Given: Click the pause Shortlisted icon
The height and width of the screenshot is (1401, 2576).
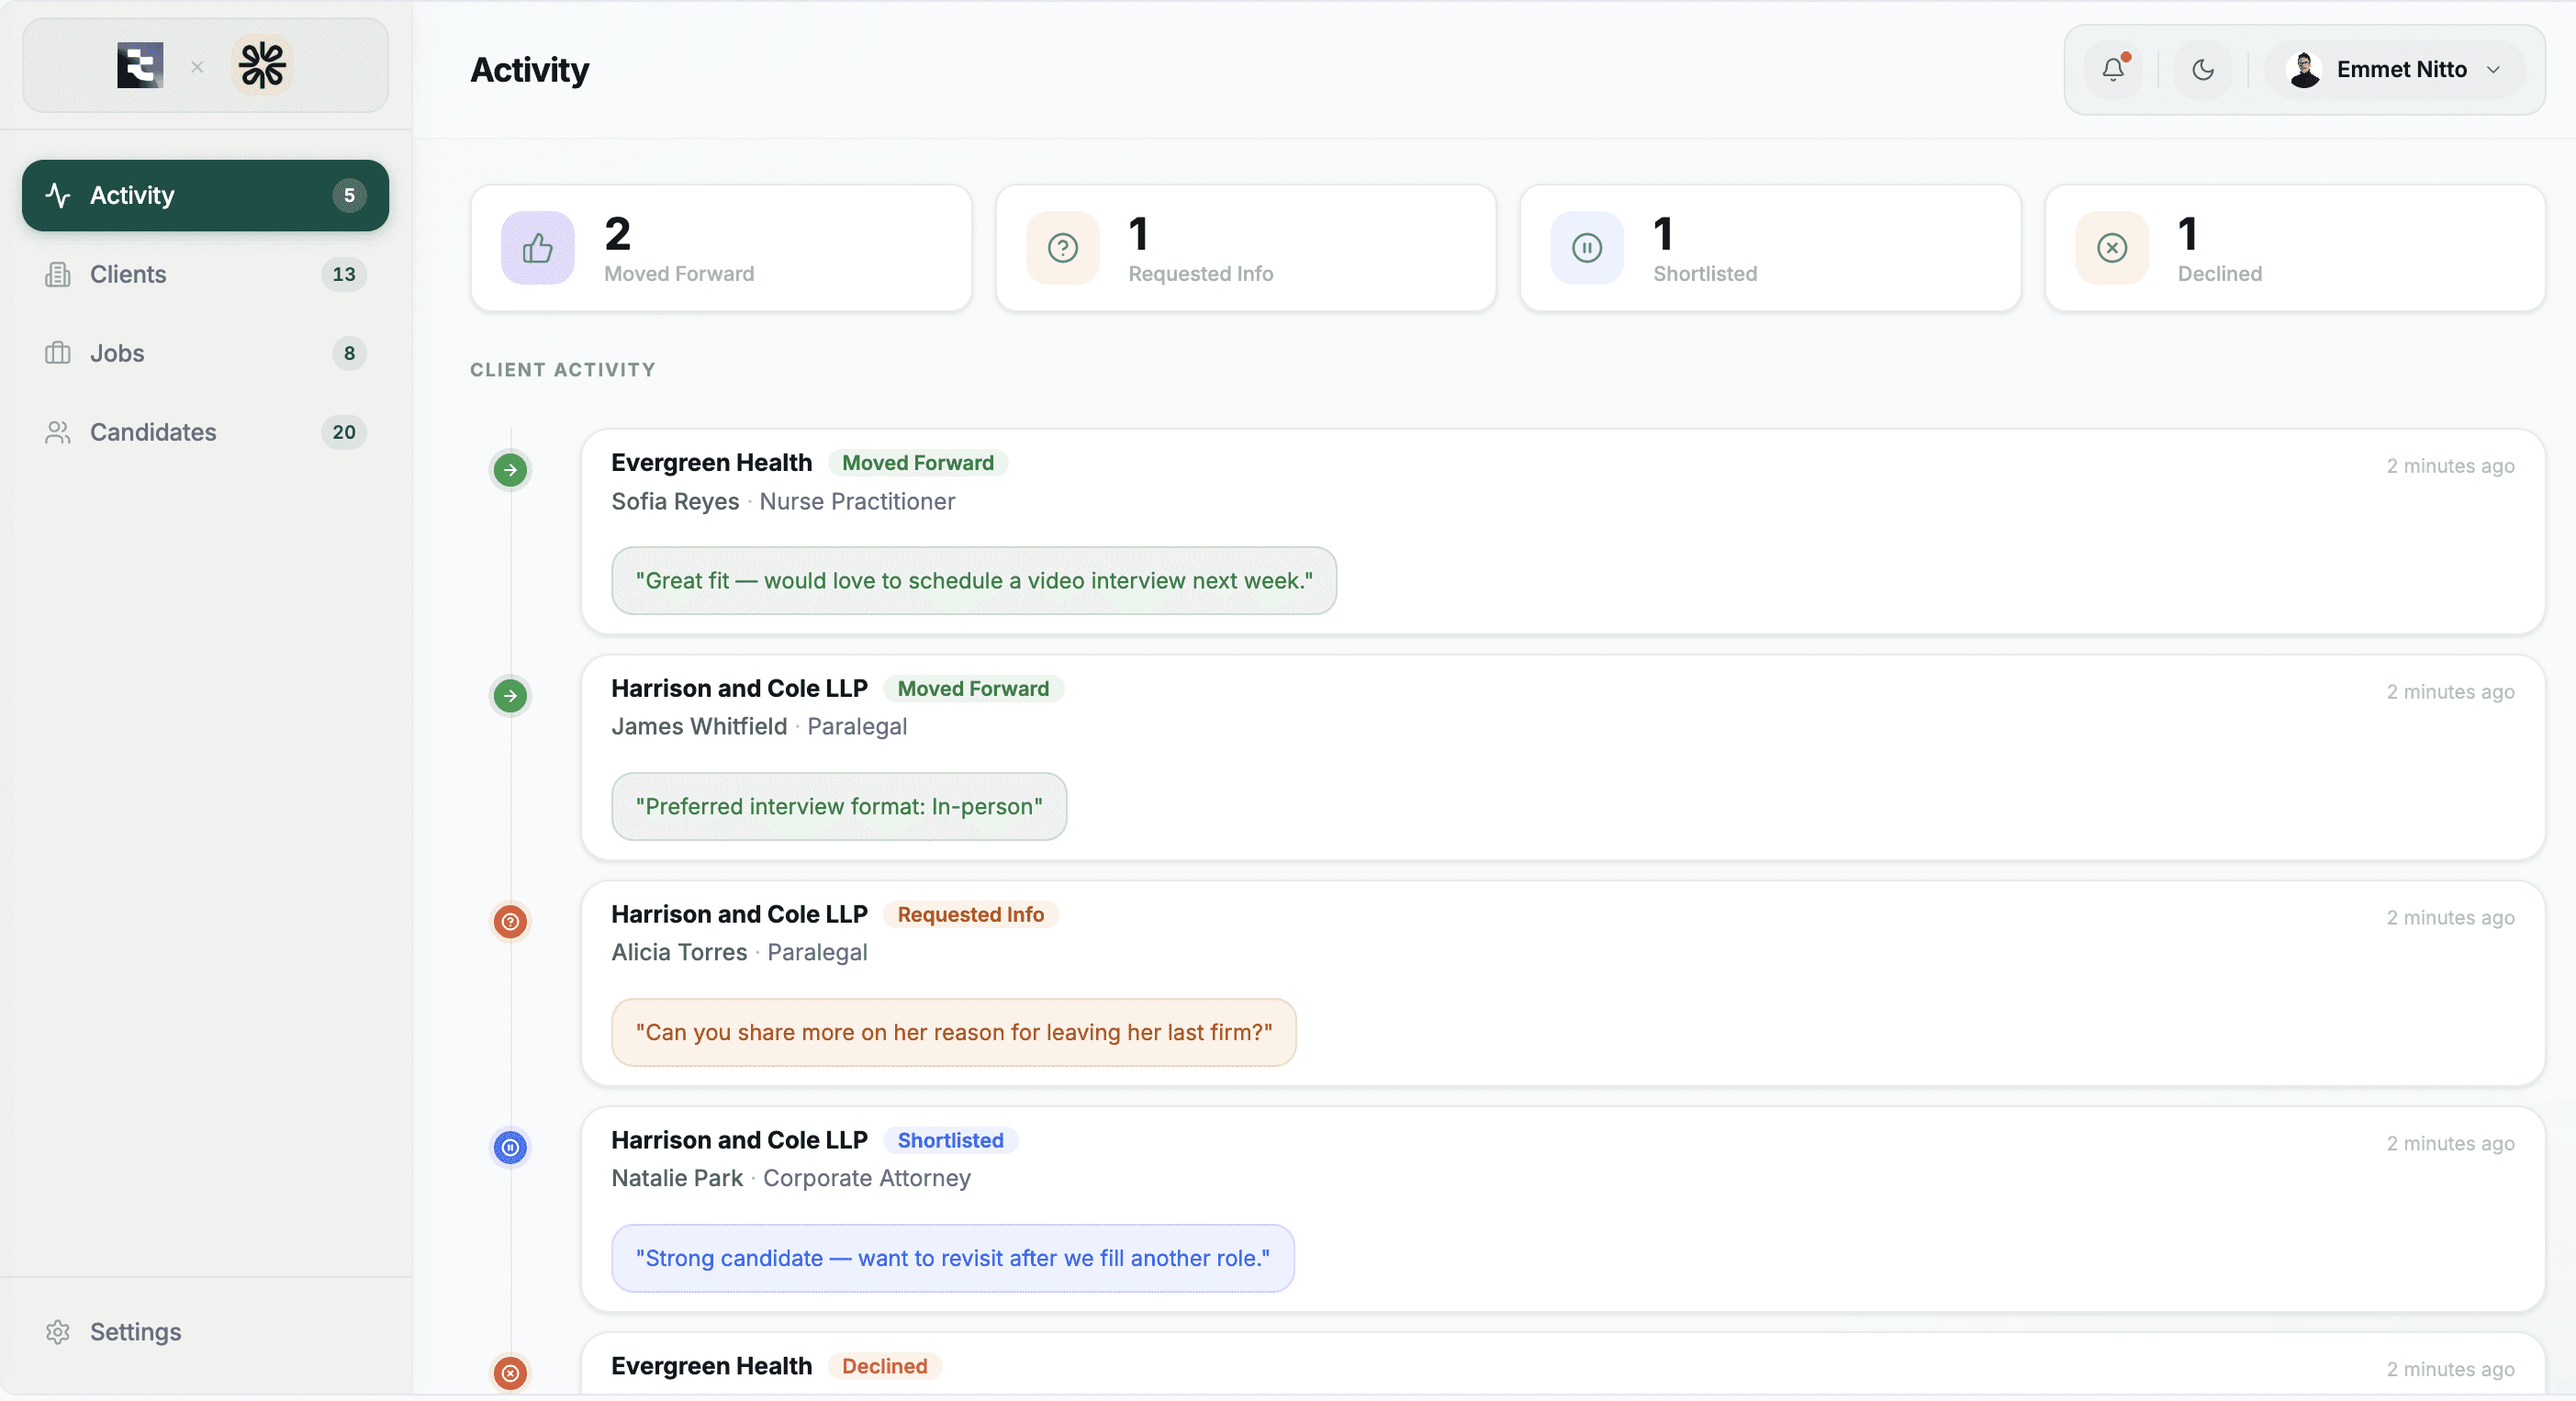Looking at the screenshot, I should click(x=1587, y=248).
